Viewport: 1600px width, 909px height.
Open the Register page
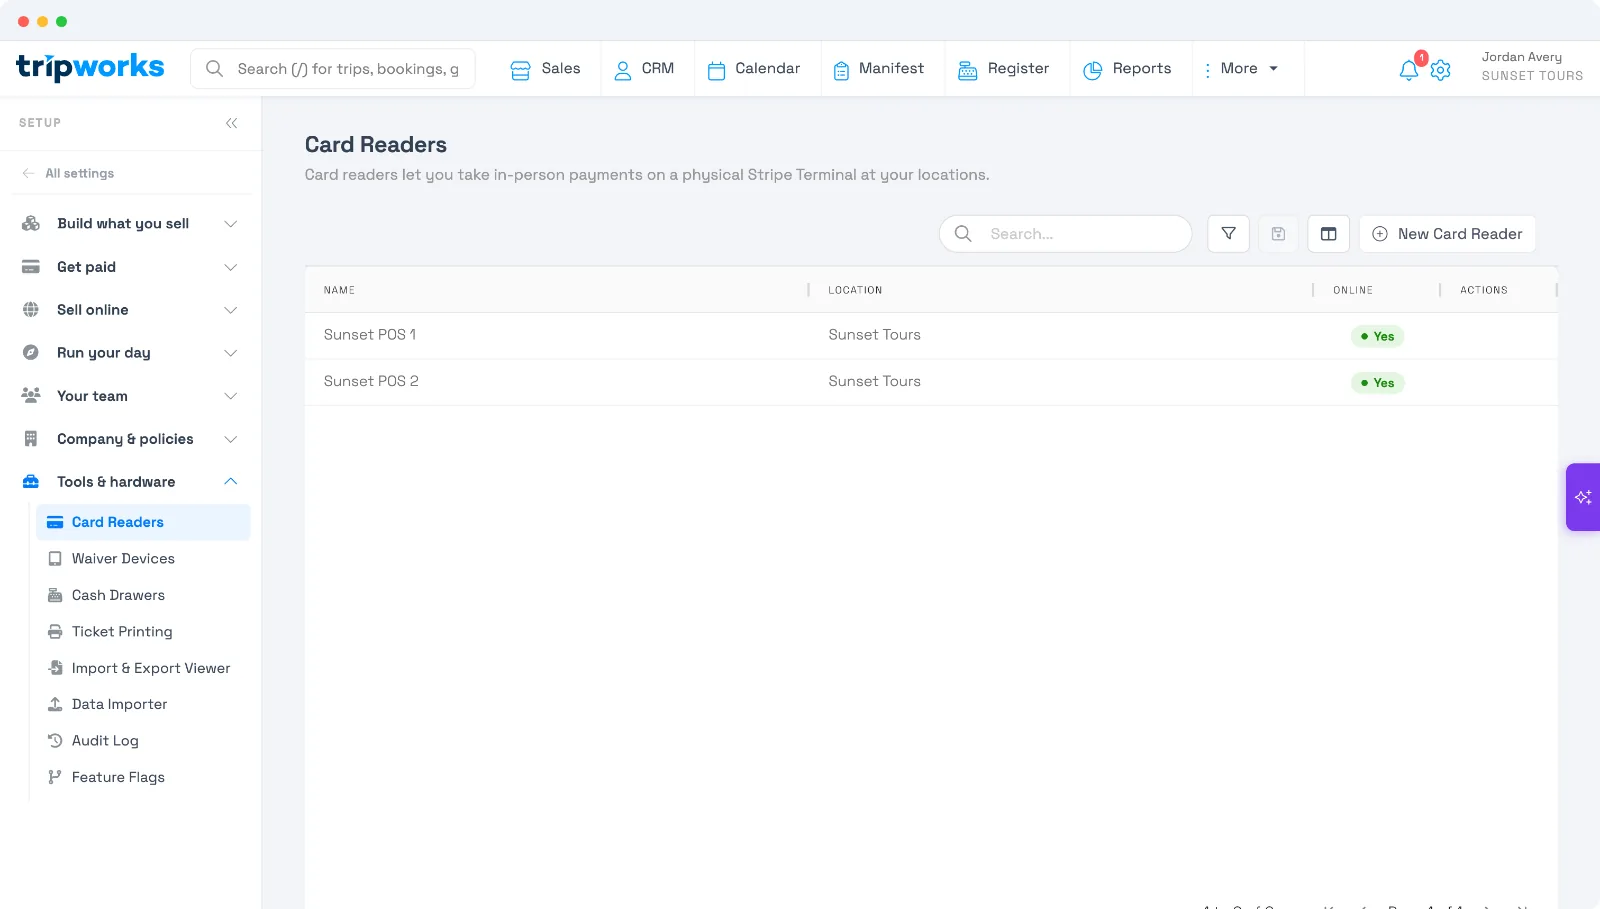pos(1003,69)
